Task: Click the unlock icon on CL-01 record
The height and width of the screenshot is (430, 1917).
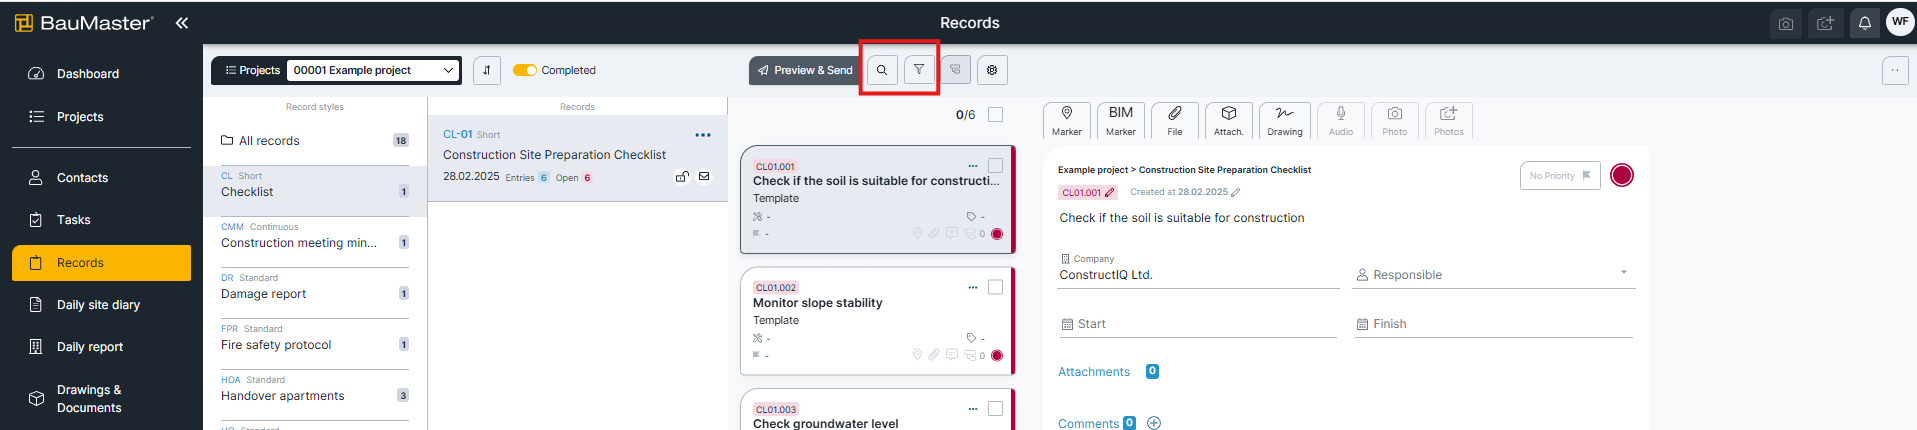Action: [682, 177]
